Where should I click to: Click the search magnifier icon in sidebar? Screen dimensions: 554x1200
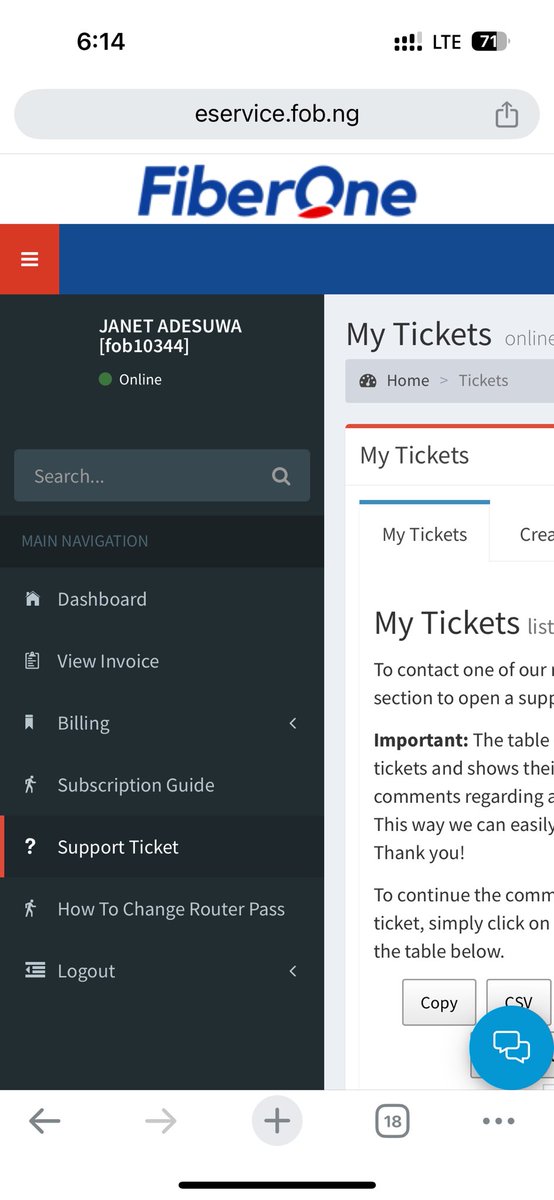281,476
